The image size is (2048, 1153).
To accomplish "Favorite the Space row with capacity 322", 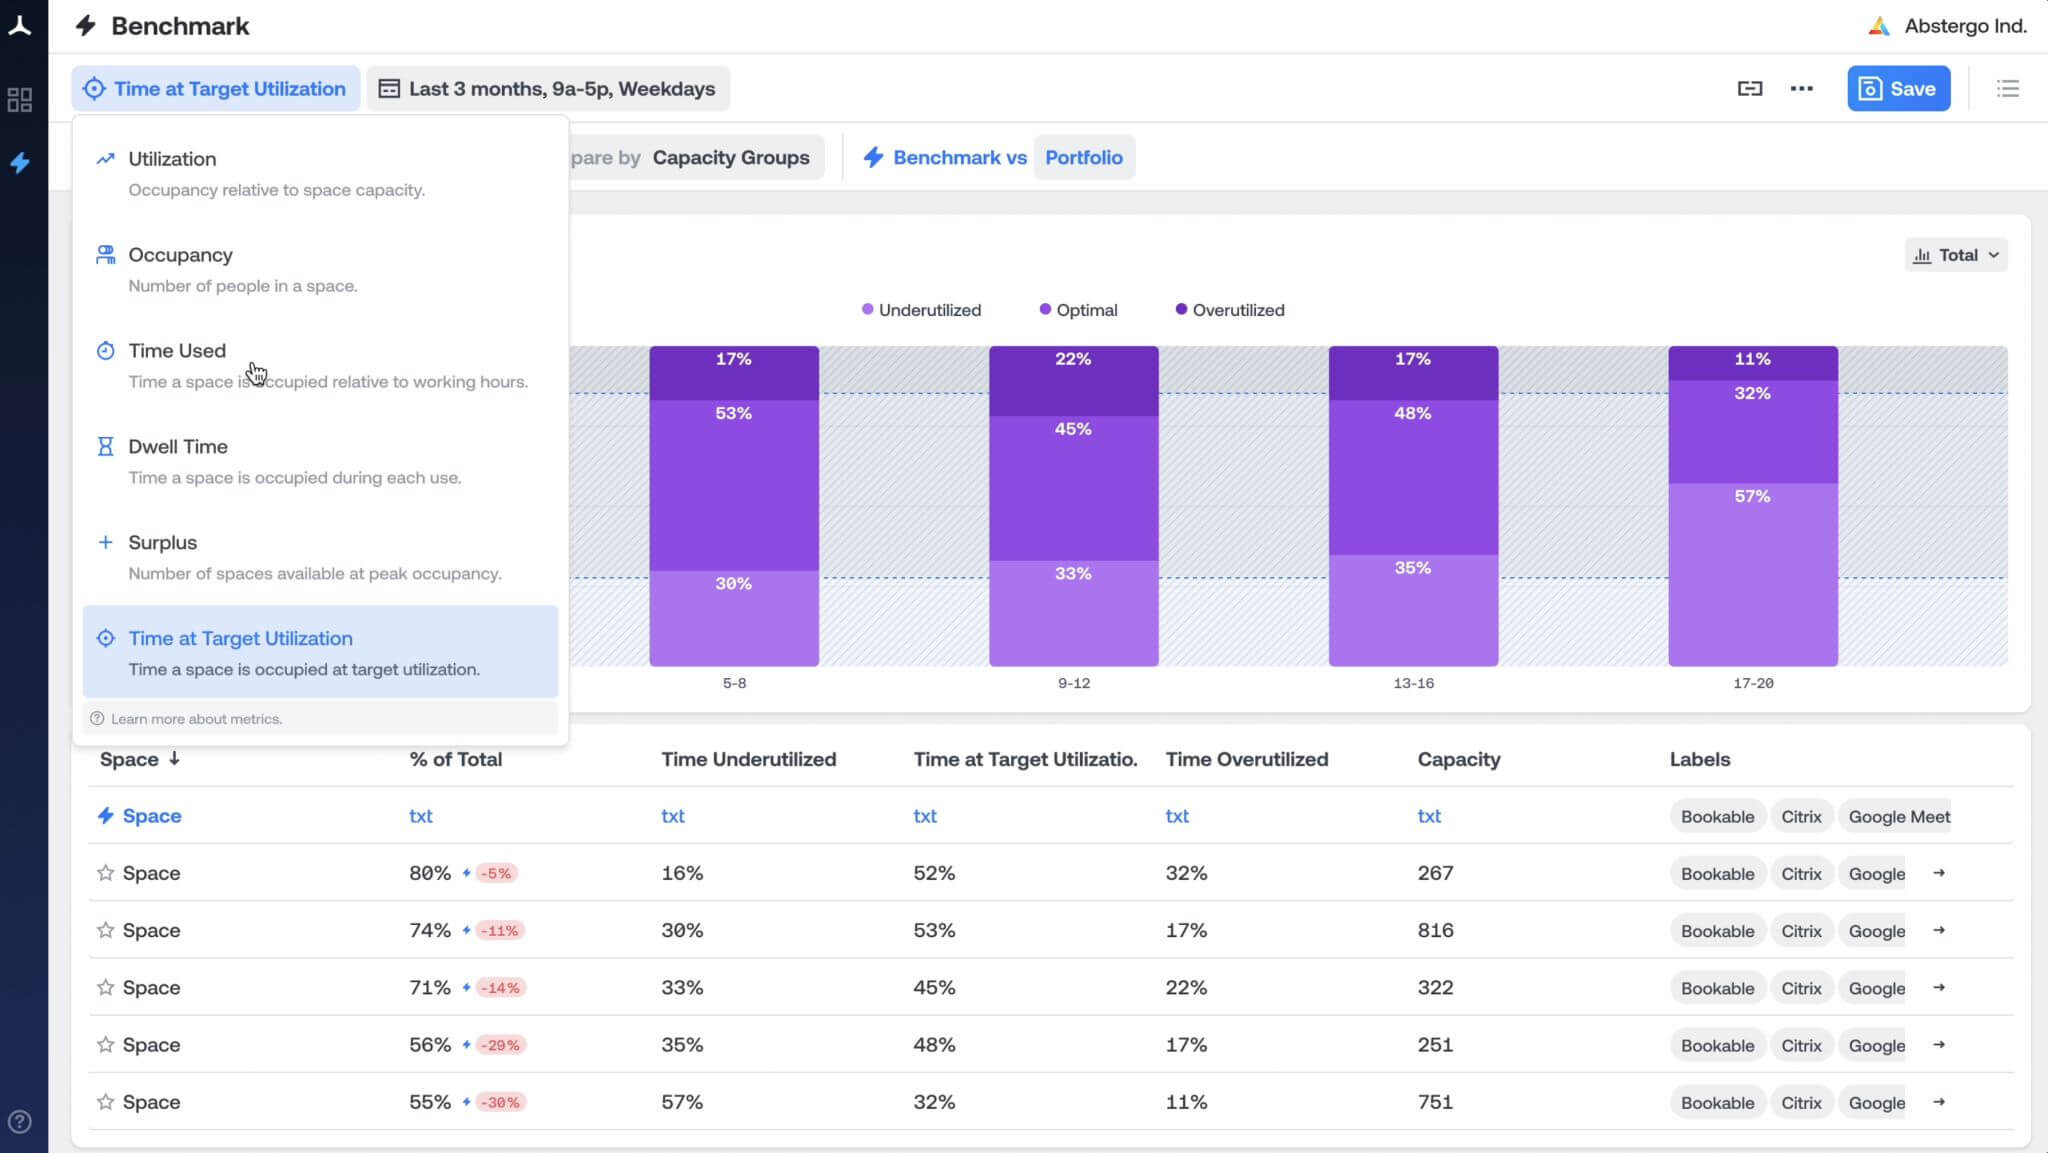I will tap(105, 987).
